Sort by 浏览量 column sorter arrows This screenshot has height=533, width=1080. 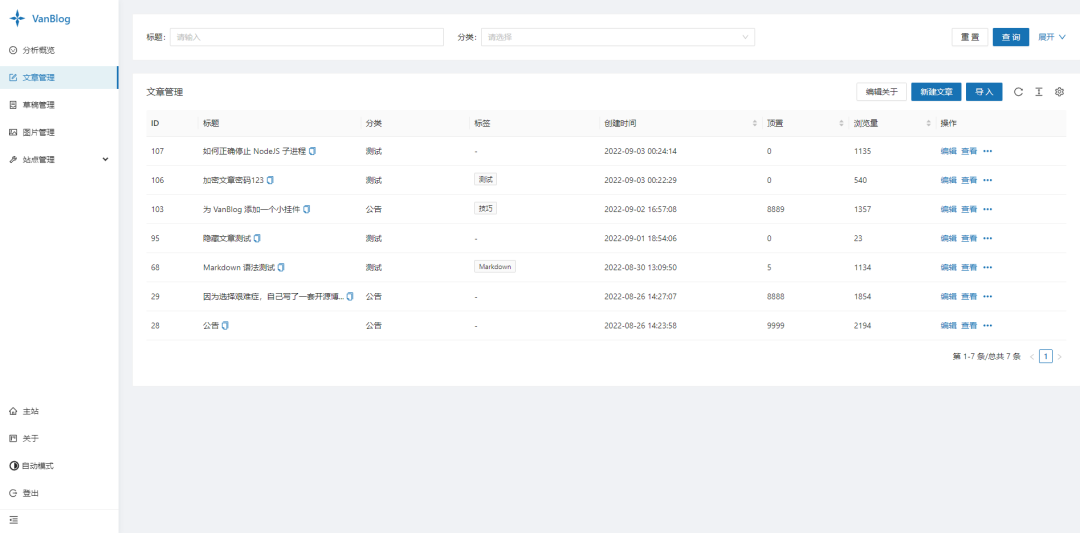928,123
